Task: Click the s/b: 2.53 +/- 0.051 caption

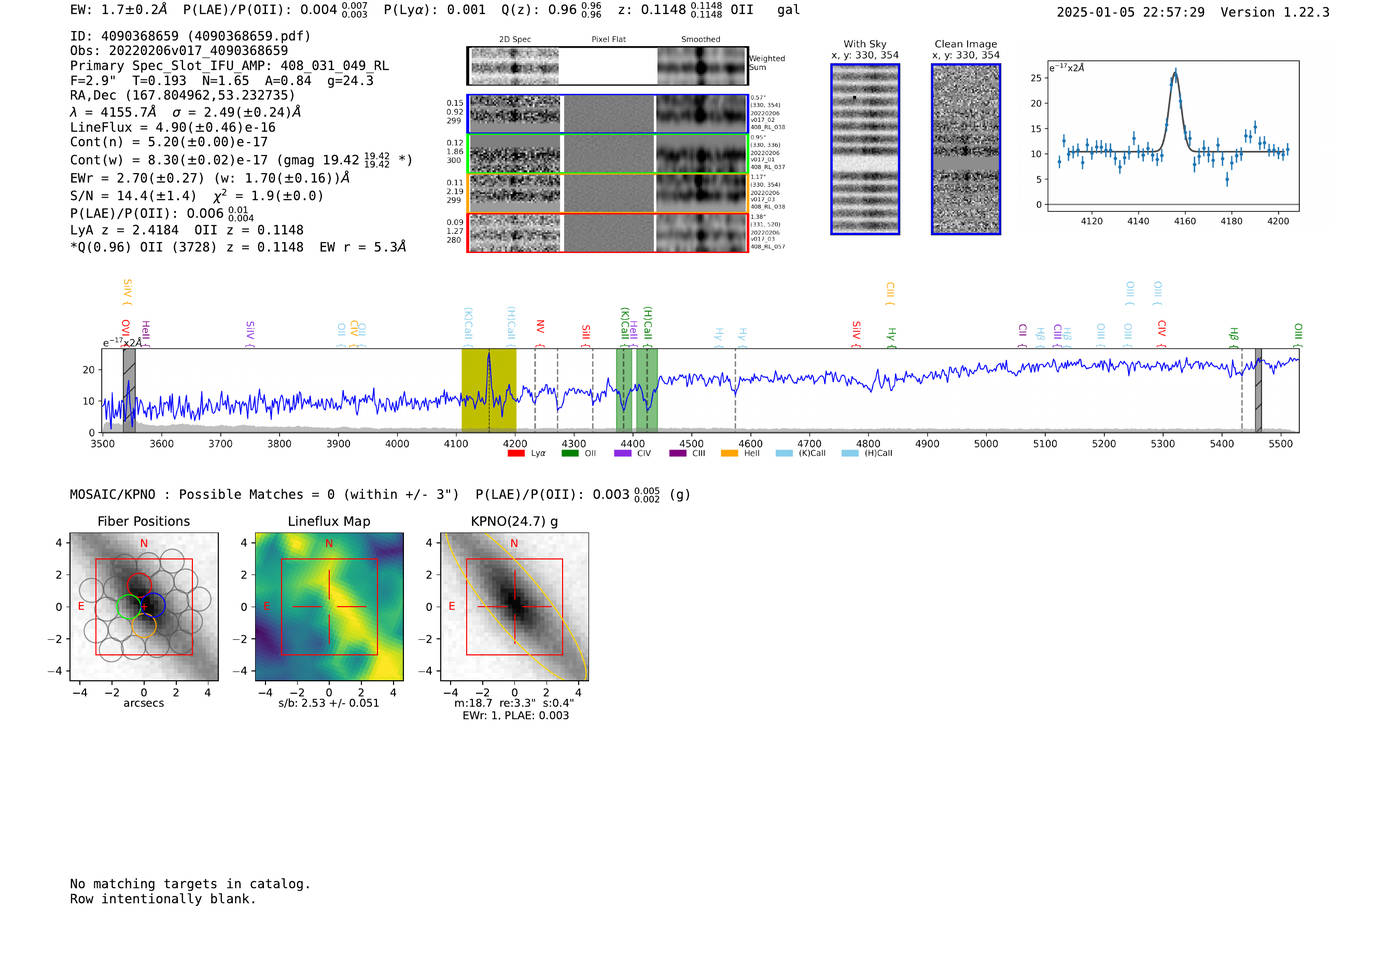Action: point(329,703)
